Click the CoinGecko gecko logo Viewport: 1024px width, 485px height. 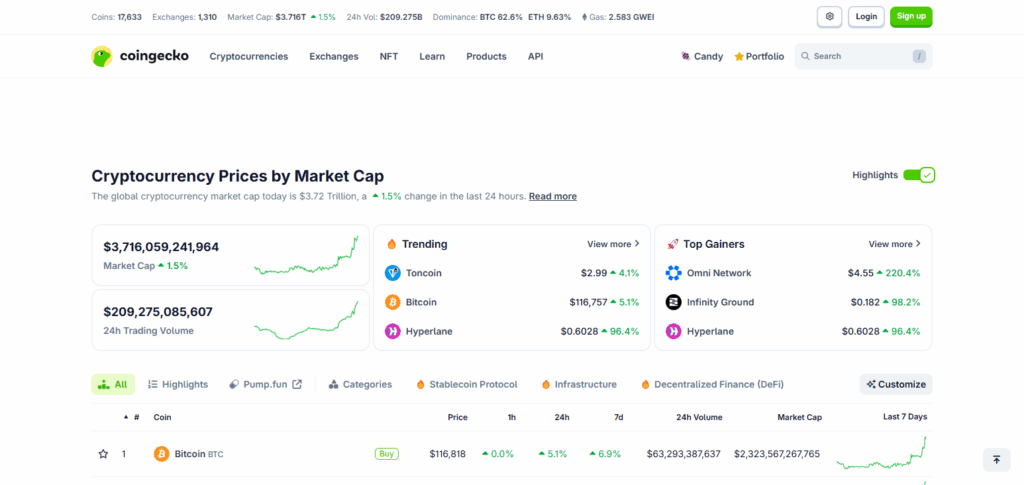pyautogui.click(x=102, y=56)
